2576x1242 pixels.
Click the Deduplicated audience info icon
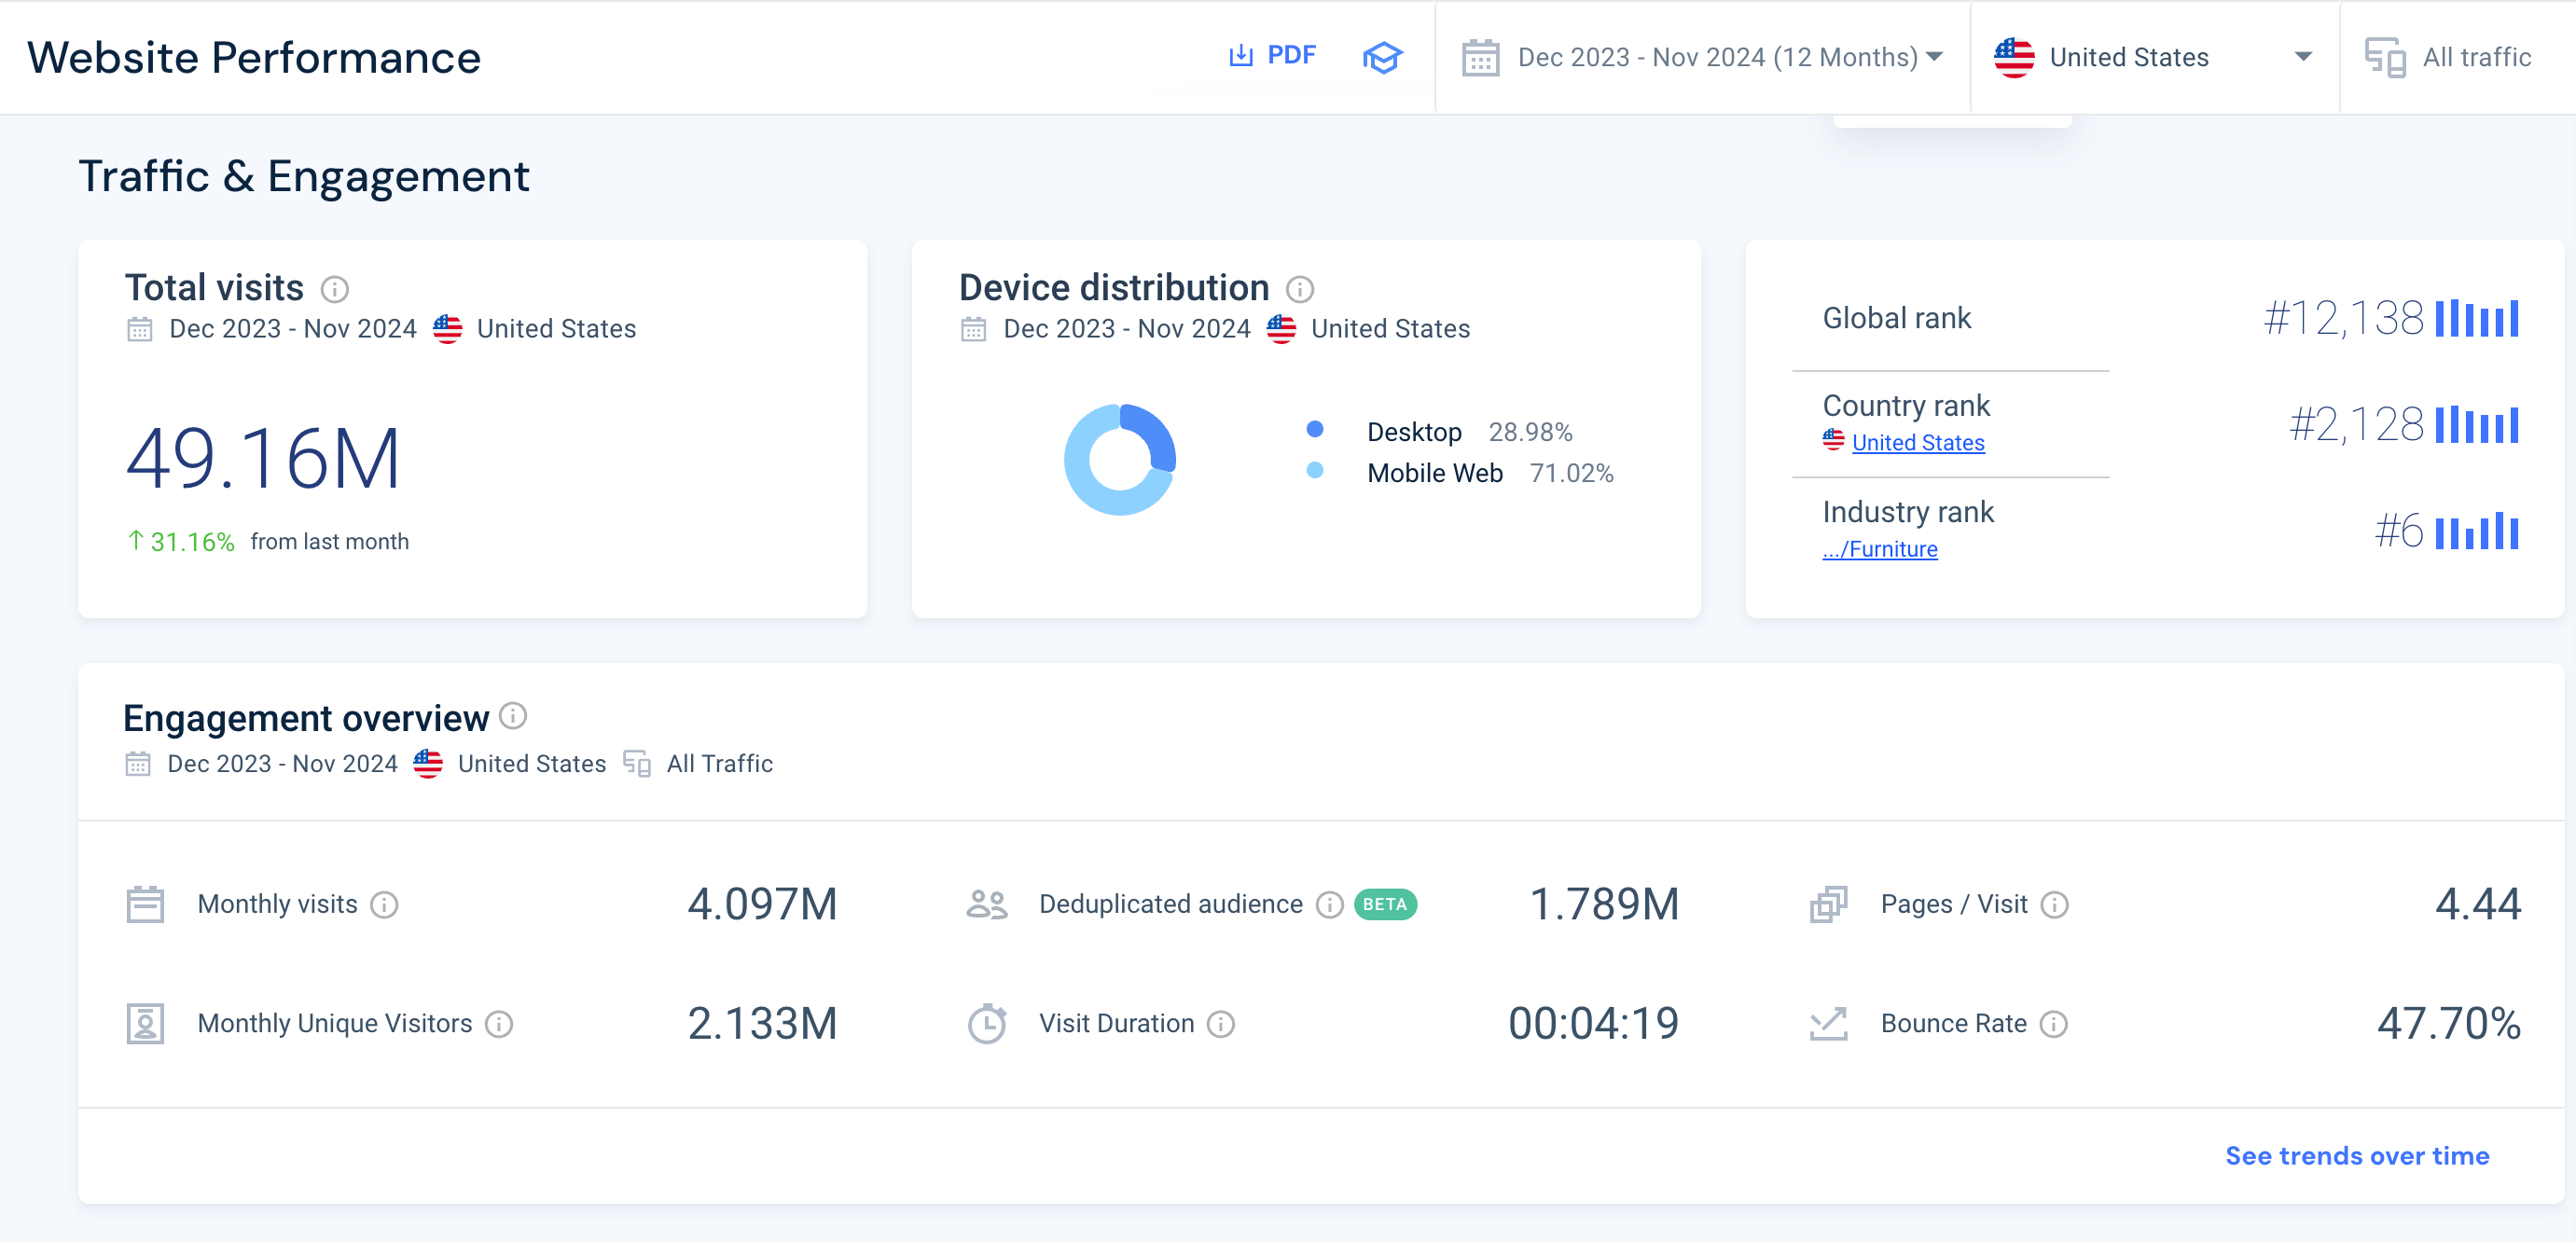click(1329, 905)
